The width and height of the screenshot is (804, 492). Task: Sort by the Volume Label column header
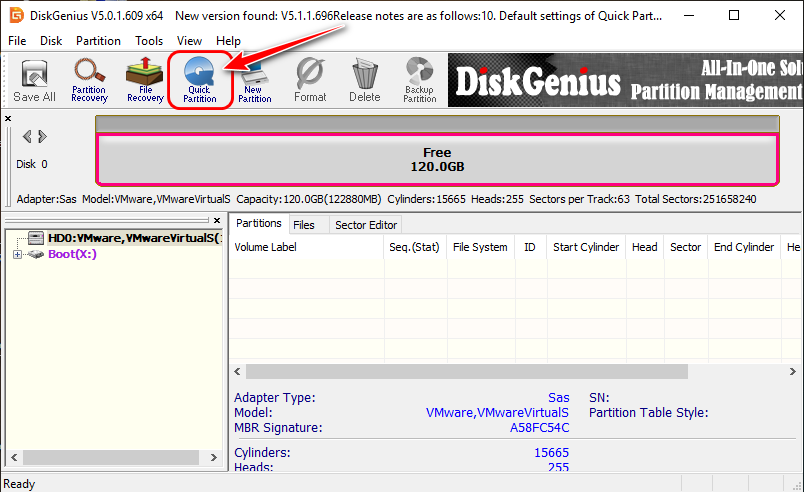tap(307, 247)
